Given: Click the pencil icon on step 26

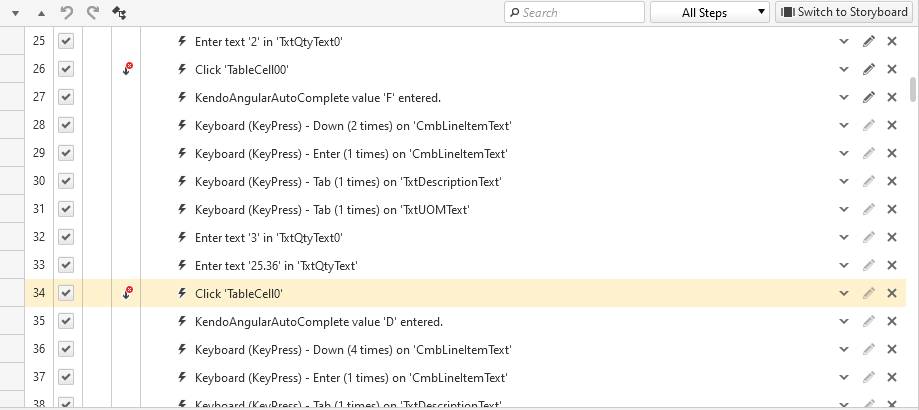Looking at the screenshot, I should pyautogui.click(x=868, y=69).
